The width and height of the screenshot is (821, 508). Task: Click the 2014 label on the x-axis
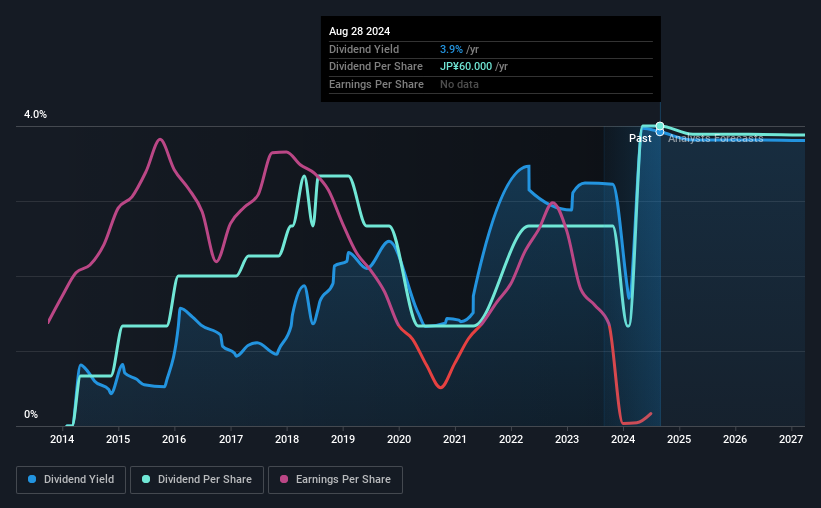(x=62, y=439)
